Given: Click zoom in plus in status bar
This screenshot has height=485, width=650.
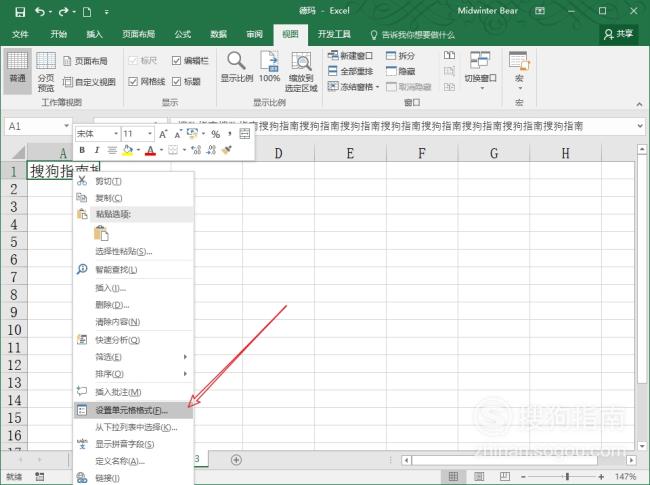Looking at the screenshot, I should (x=601, y=477).
